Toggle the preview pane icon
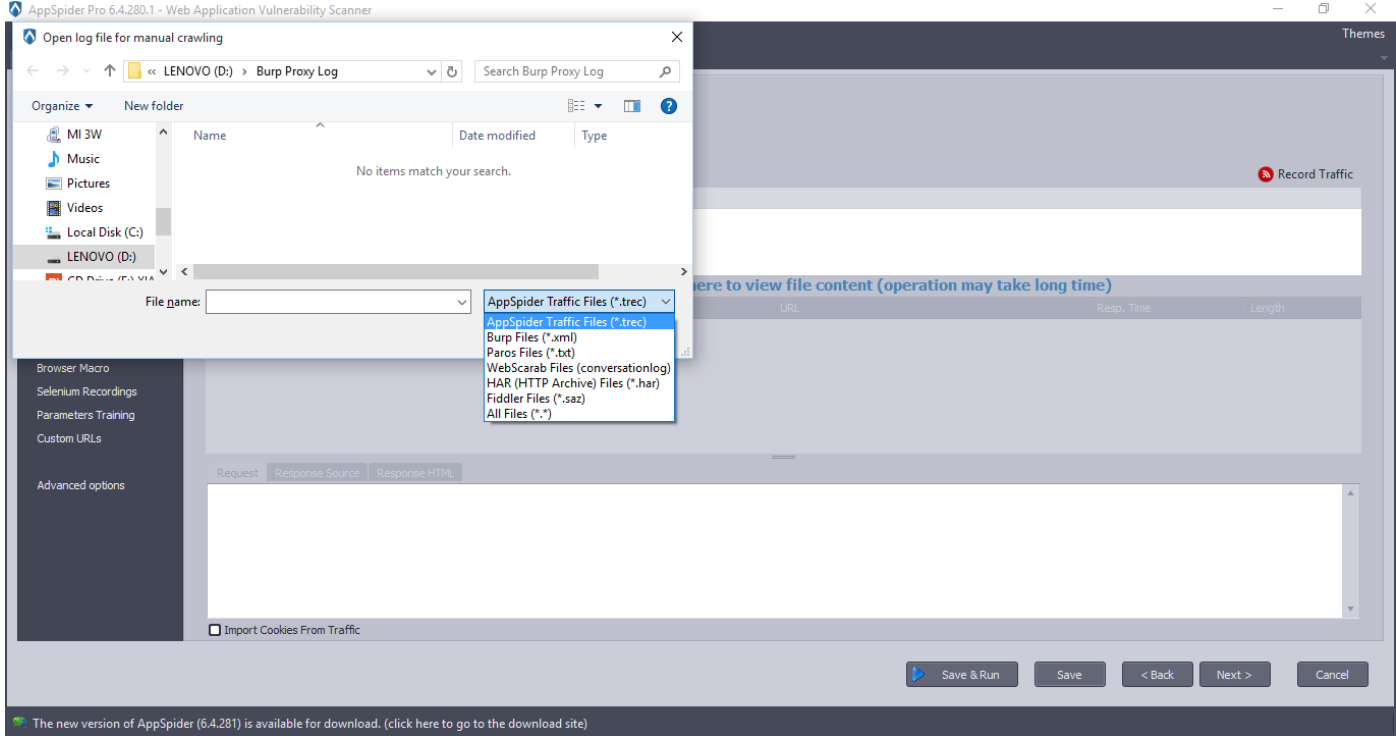 coord(632,106)
